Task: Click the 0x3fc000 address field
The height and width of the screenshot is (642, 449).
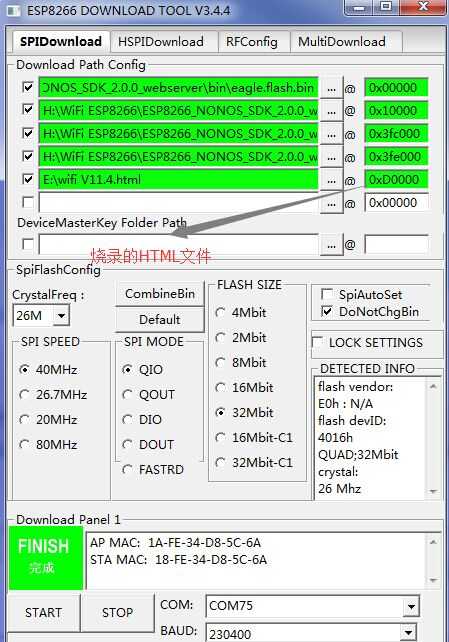Action: [x=396, y=133]
